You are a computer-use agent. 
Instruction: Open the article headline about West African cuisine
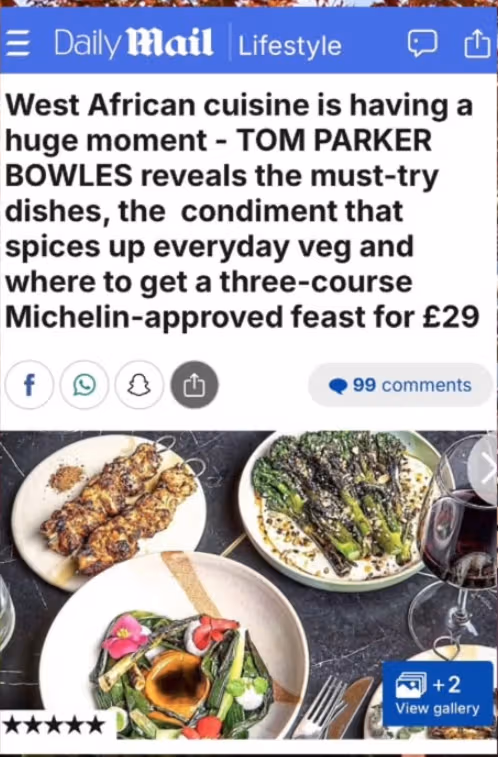(241, 211)
